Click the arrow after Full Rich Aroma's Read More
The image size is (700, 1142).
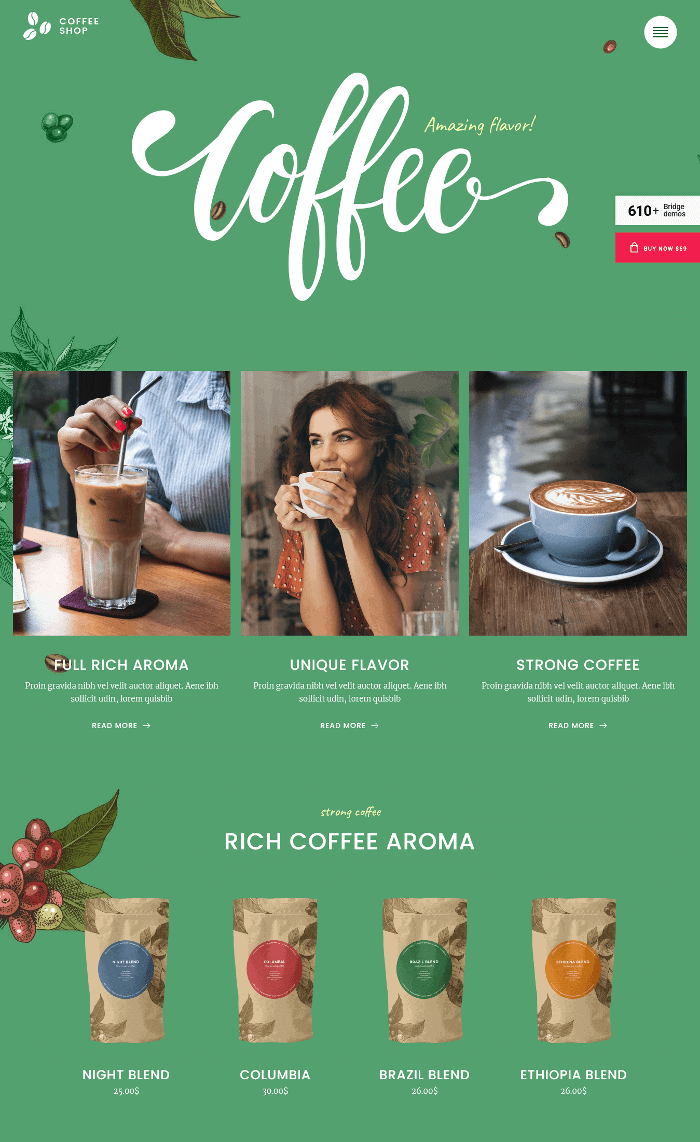tap(146, 725)
